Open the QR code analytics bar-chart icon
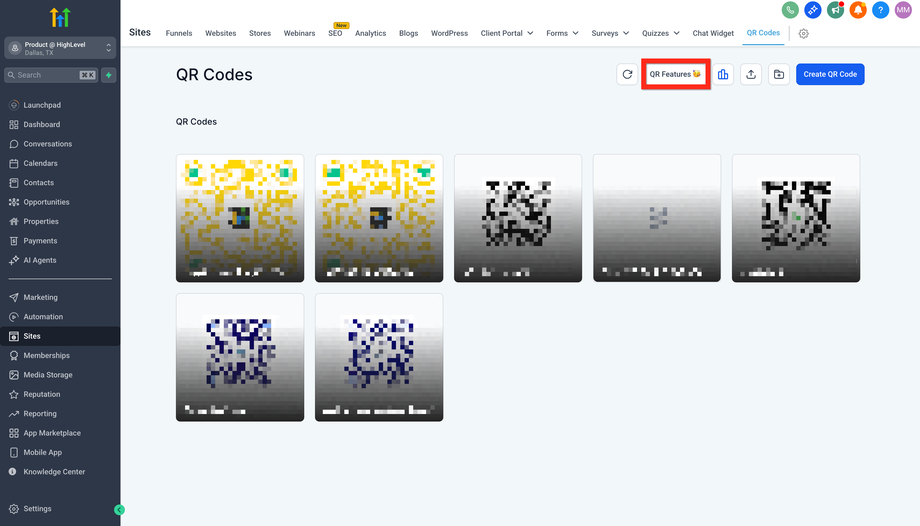This screenshot has width=920, height=526. (x=723, y=74)
